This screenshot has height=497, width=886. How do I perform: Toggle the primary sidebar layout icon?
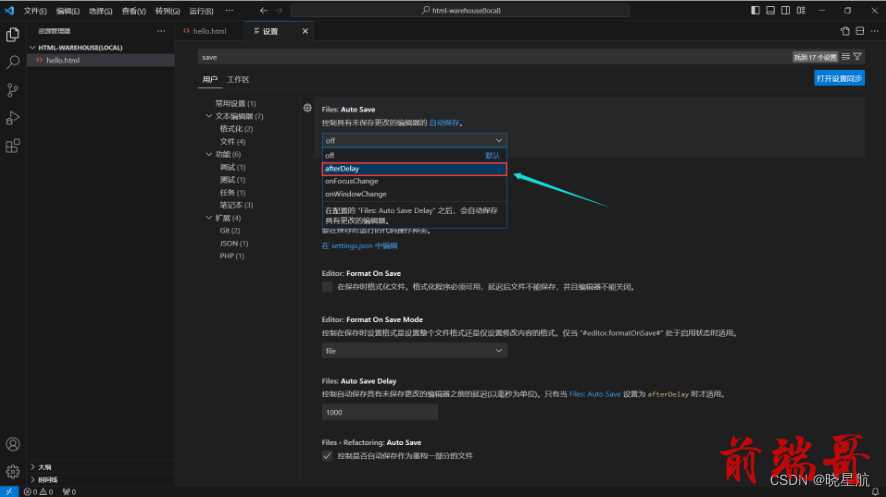[x=755, y=10]
